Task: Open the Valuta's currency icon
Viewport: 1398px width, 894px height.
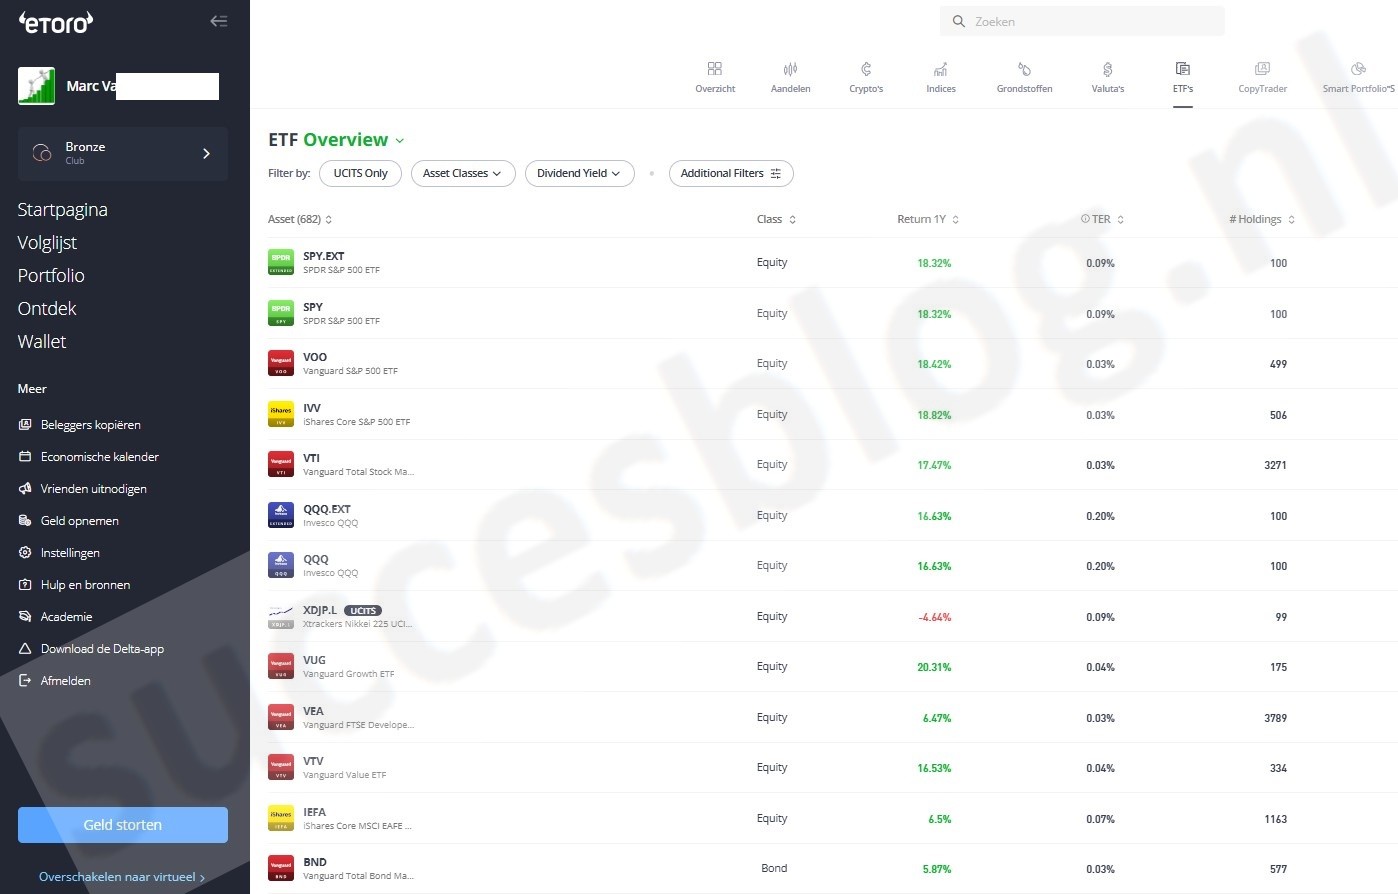Action: 1107,70
